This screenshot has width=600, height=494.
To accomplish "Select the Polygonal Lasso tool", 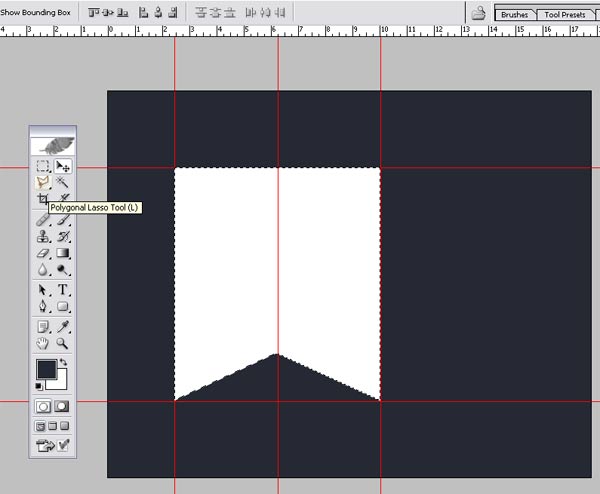I will tap(42, 183).
